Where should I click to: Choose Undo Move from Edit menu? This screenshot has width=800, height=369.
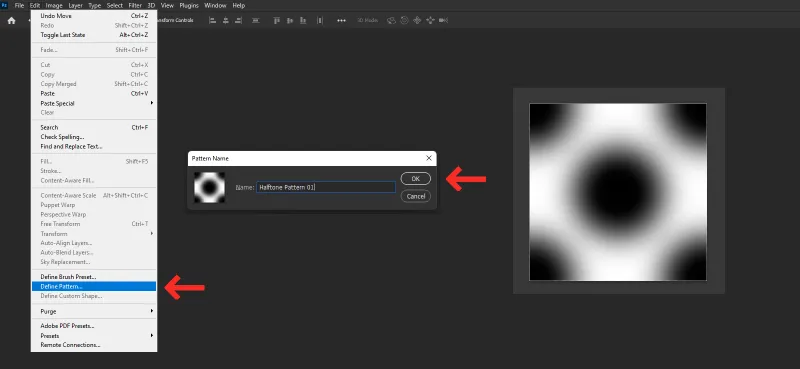(94, 16)
